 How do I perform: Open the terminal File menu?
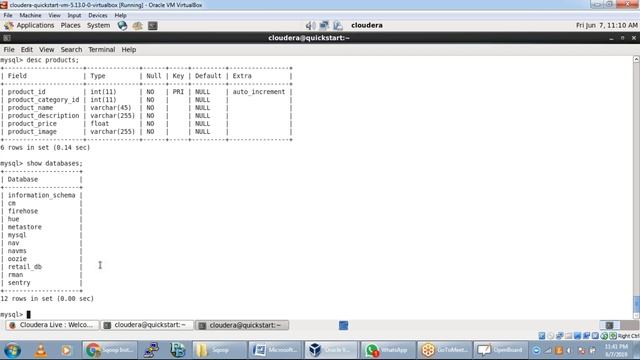point(9,49)
